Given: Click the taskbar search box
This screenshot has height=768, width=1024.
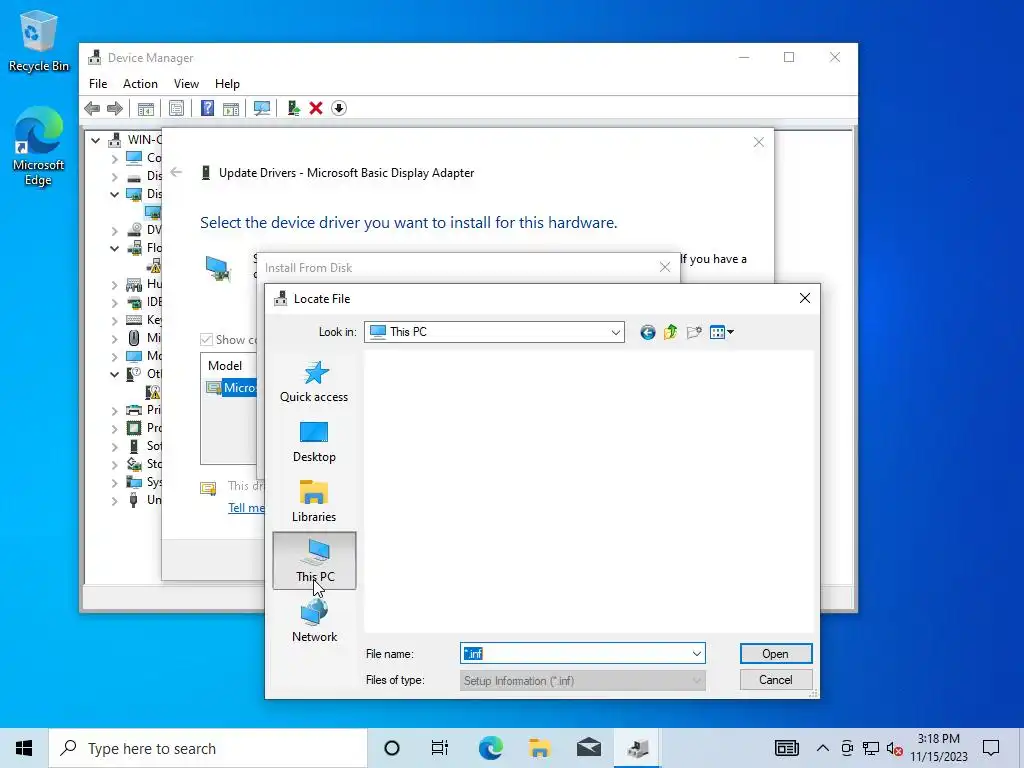Looking at the screenshot, I should click(x=208, y=748).
